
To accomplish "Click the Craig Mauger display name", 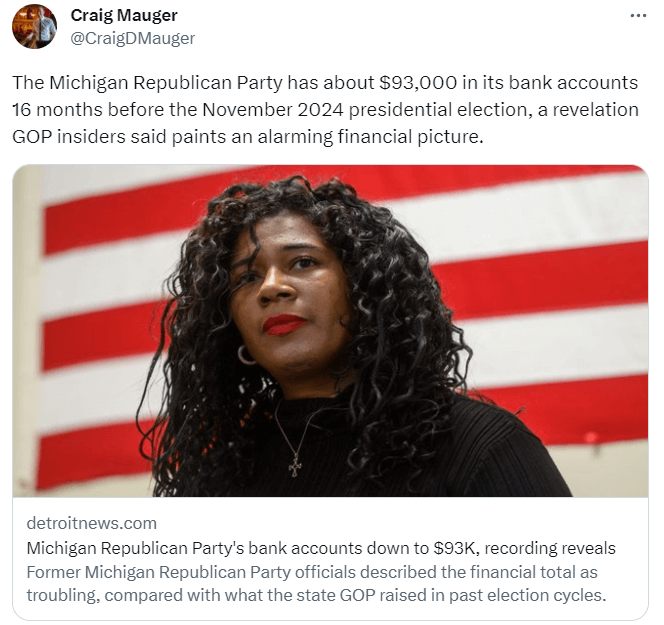I will [x=124, y=15].
